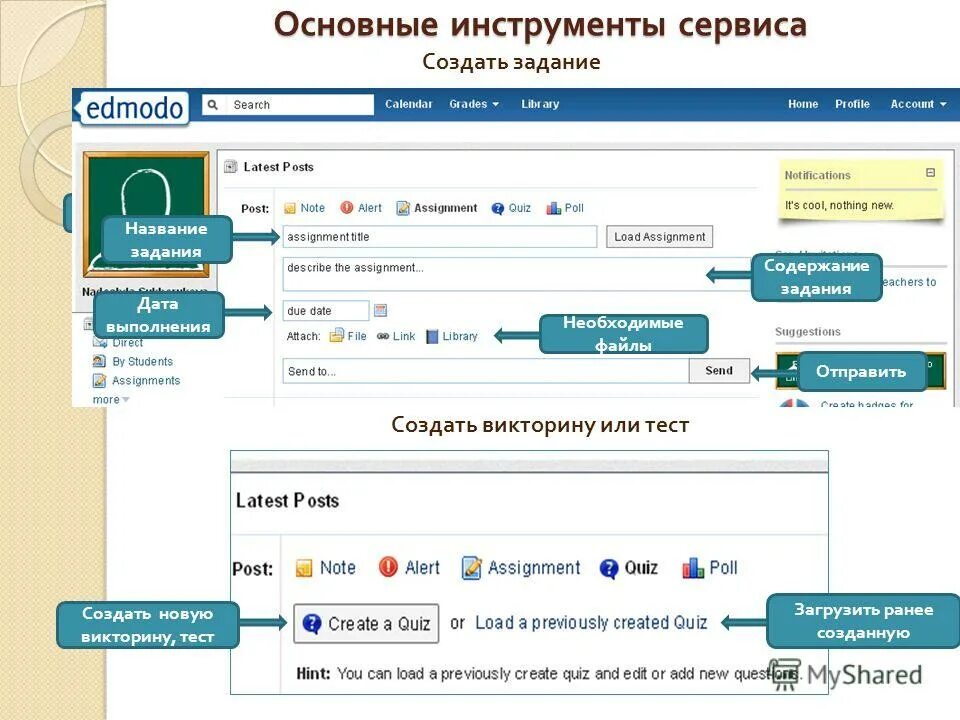Click the Load Assignment button
This screenshot has width=960, height=720.
(x=659, y=237)
